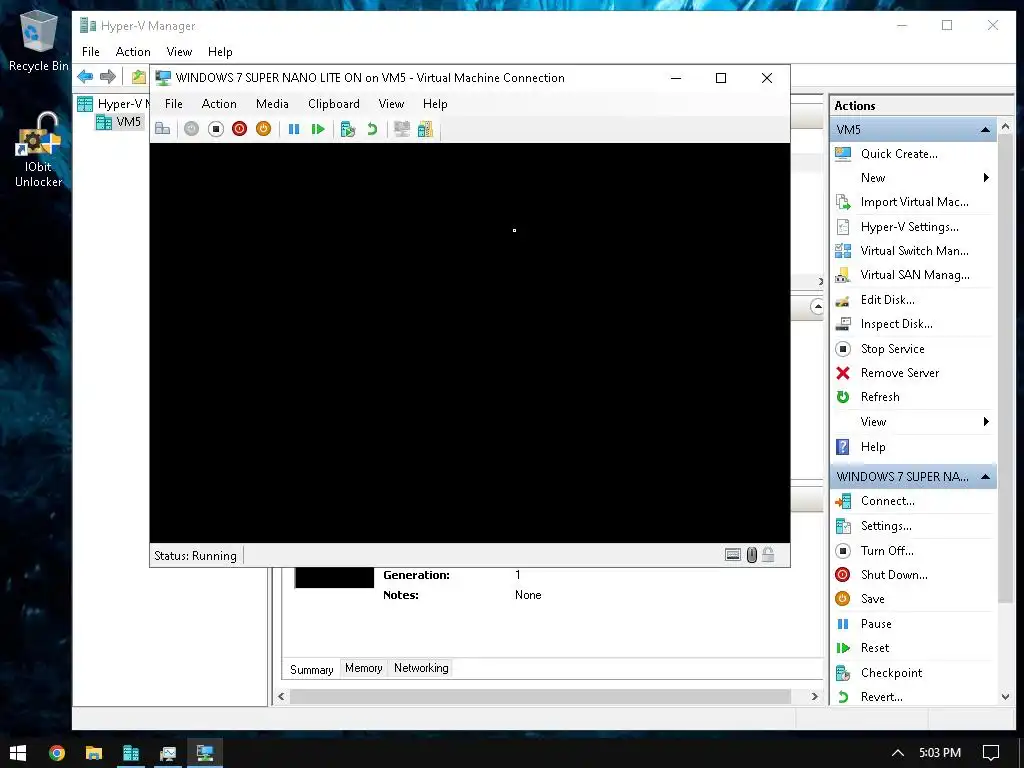Click Save in Actions pane
Image resolution: width=1024 pixels, height=768 pixels.
[x=872, y=599]
